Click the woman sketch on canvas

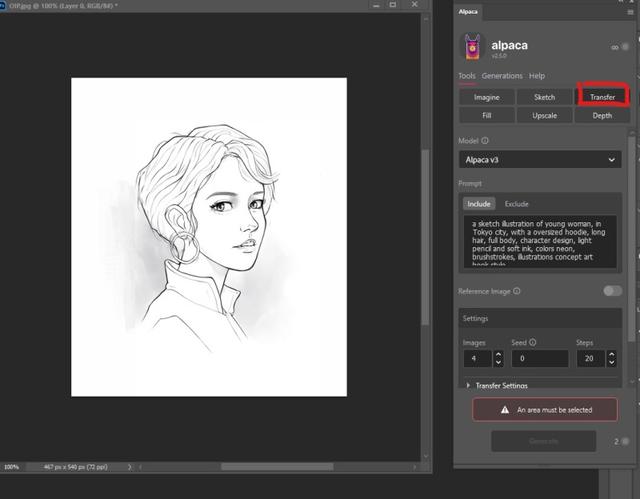click(208, 237)
